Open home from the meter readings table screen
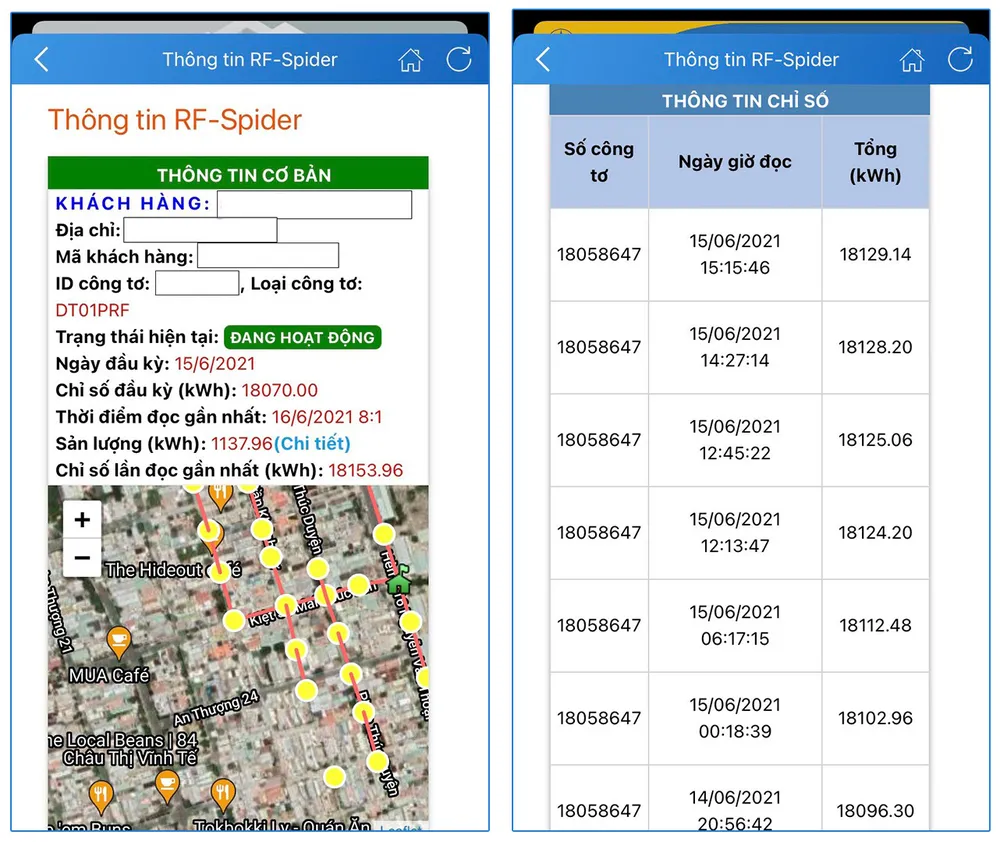Image resolution: width=1000 pixels, height=842 pixels. (x=912, y=60)
